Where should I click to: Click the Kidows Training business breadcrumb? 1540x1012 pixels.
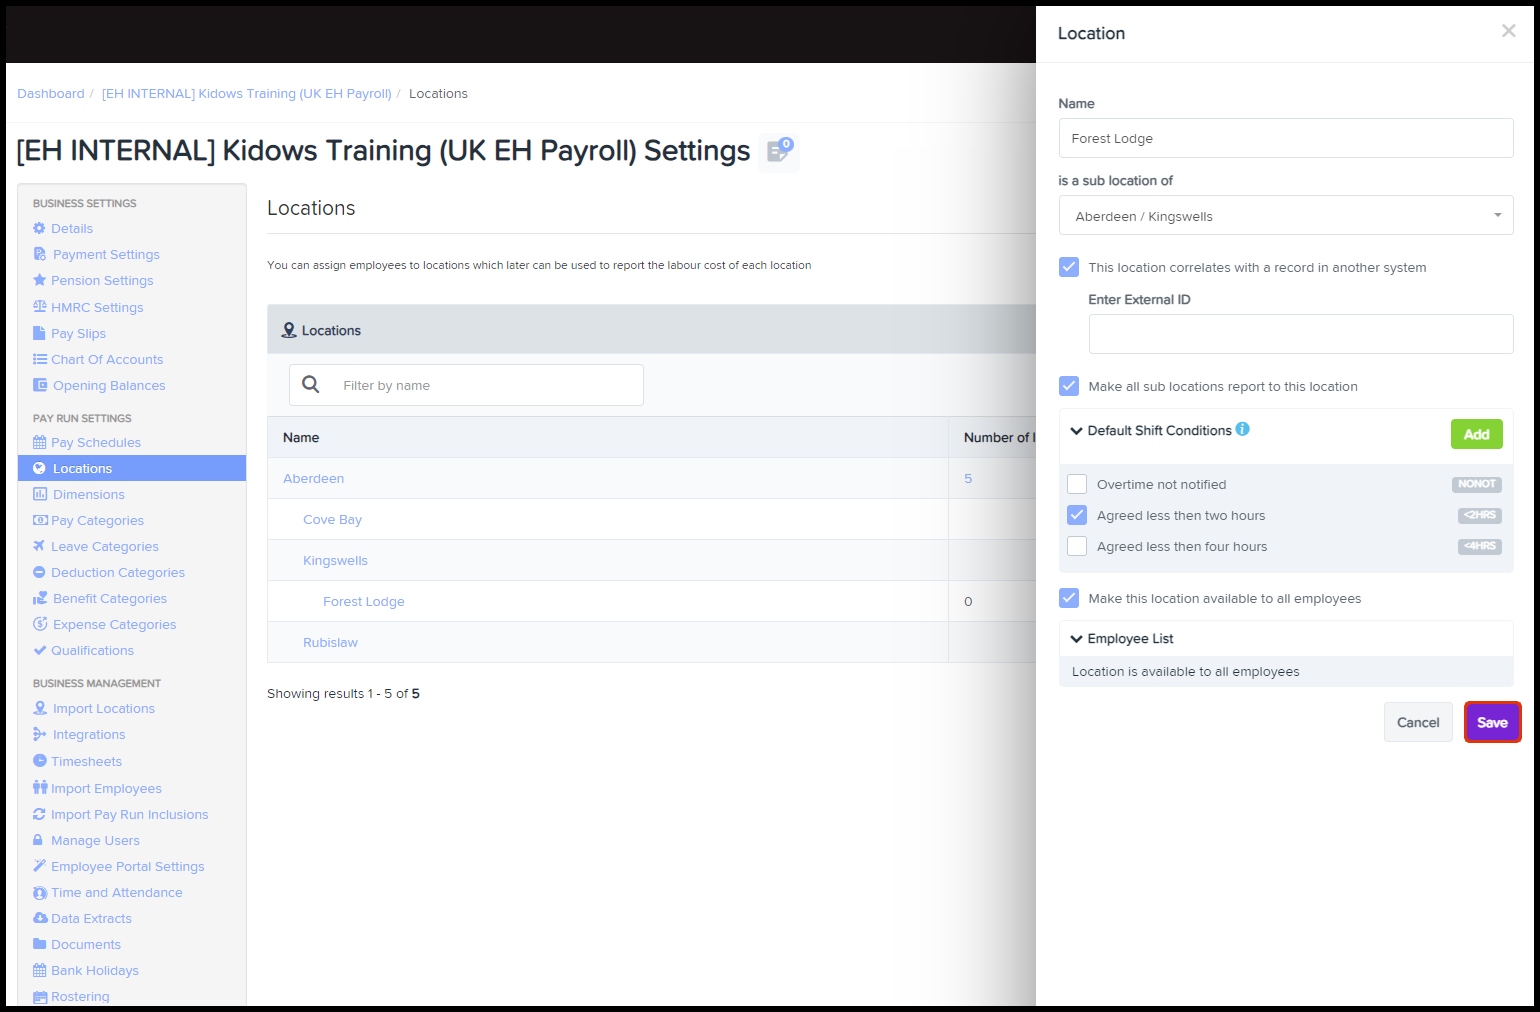coord(247,93)
